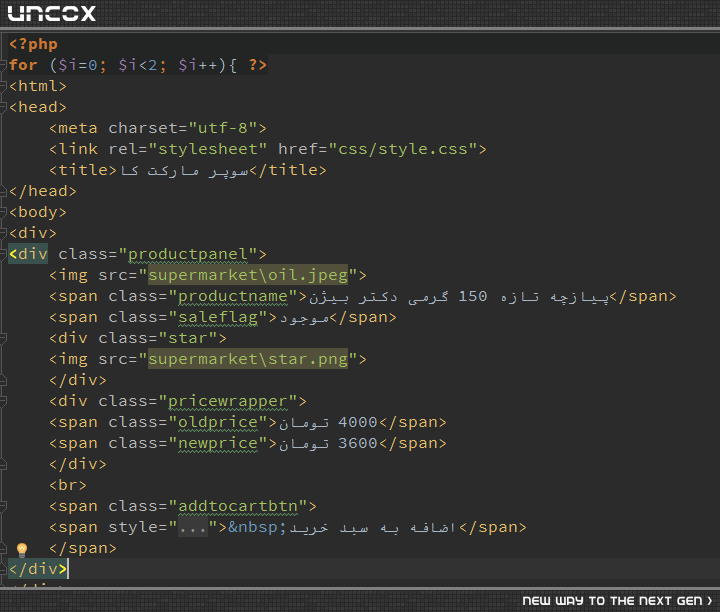This screenshot has width=720, height=612.
Task: Click the <title> opening tag
Action: [83, 170]
